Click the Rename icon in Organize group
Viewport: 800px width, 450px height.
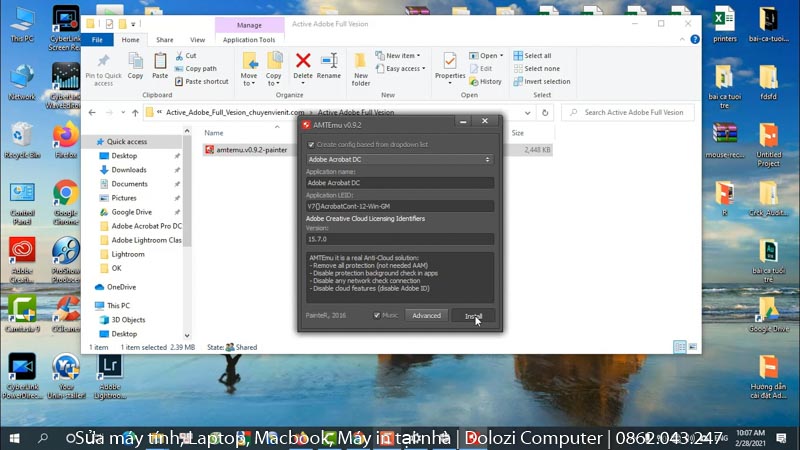click(x=329, y=64)
